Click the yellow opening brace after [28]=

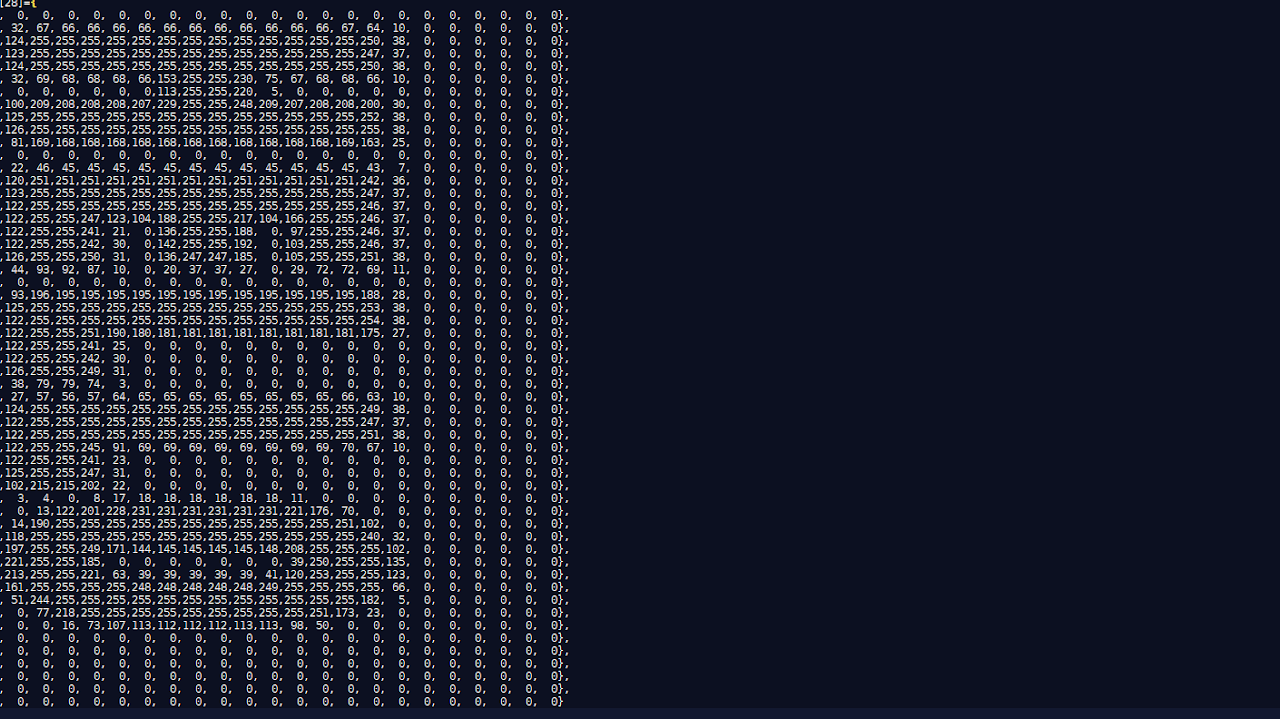pyautogui.click(x=33, y=4)
